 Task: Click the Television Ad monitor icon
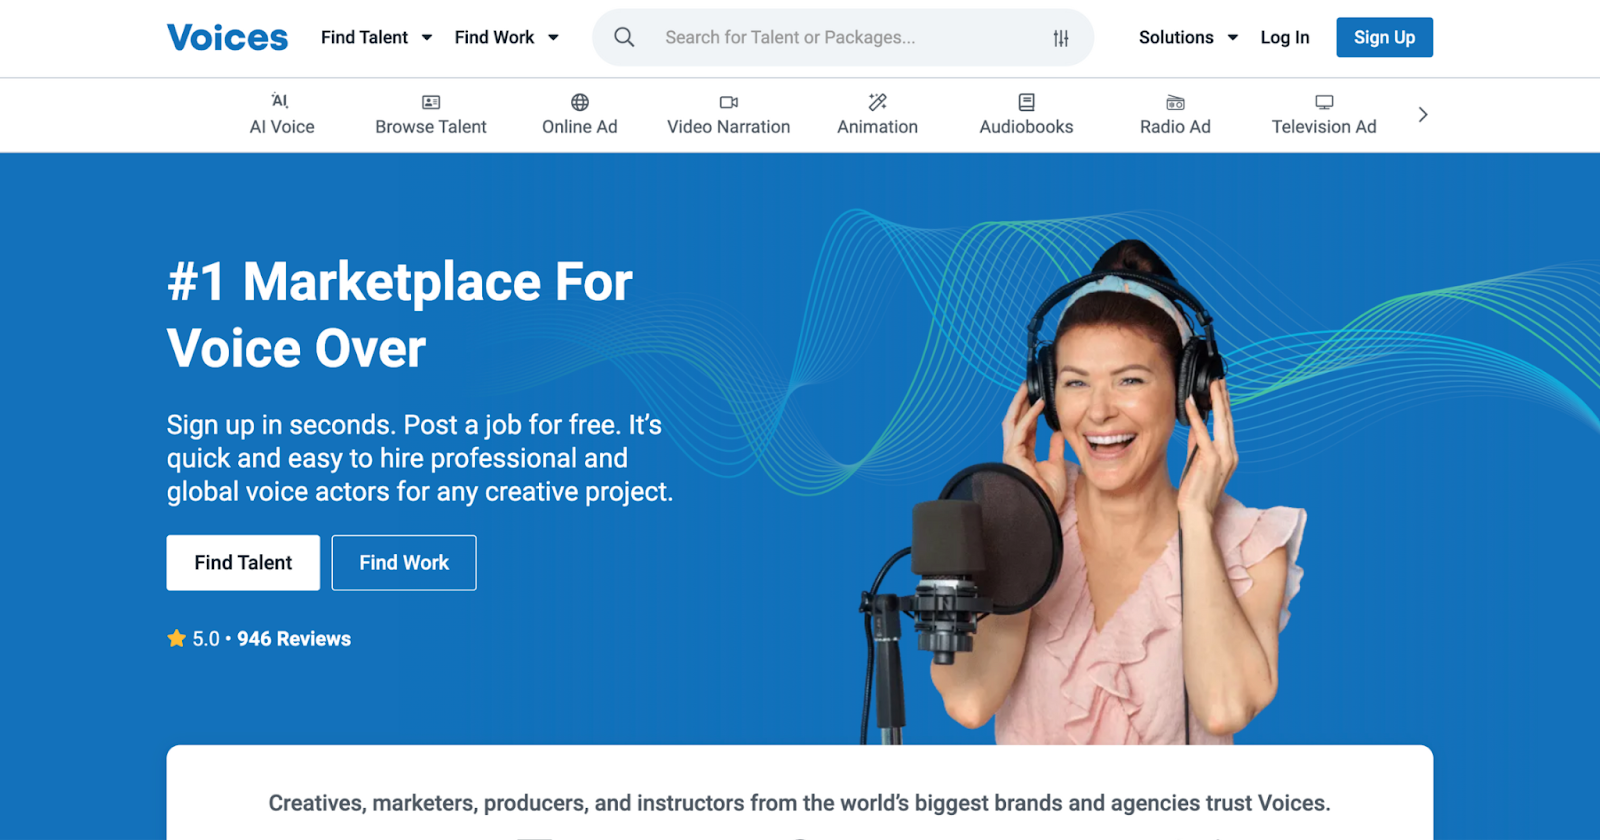pos(1324,102)
